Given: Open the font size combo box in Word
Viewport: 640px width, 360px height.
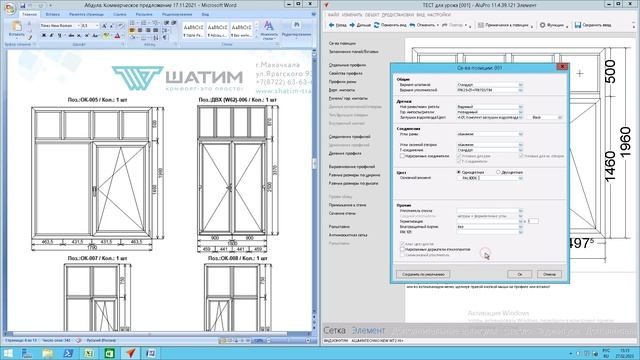Looking at the screenshot, I should click(90, 26).
